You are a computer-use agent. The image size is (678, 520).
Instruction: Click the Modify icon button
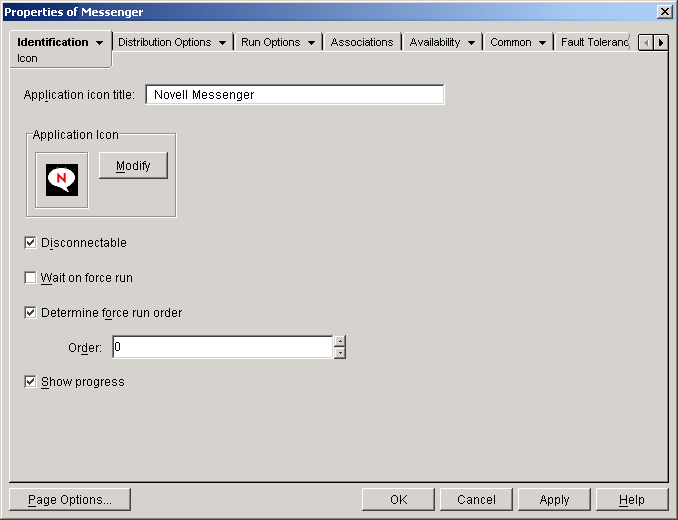coord(133,166)
